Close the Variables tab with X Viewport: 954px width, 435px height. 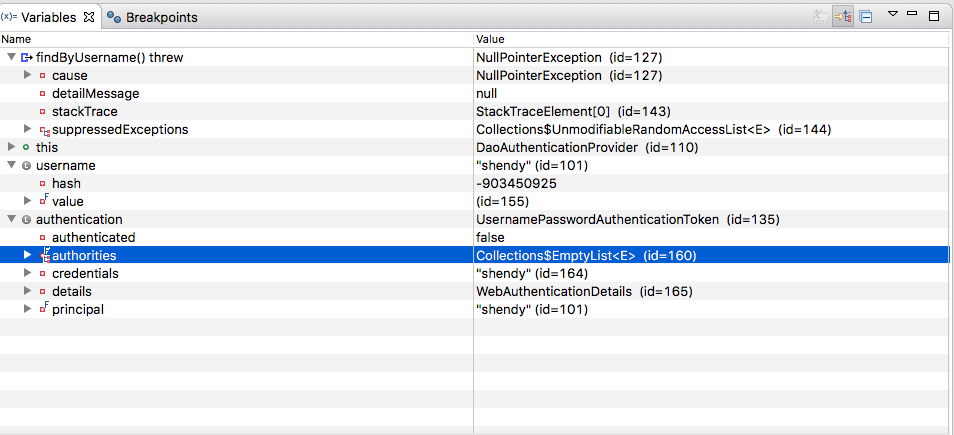[89, 17]
